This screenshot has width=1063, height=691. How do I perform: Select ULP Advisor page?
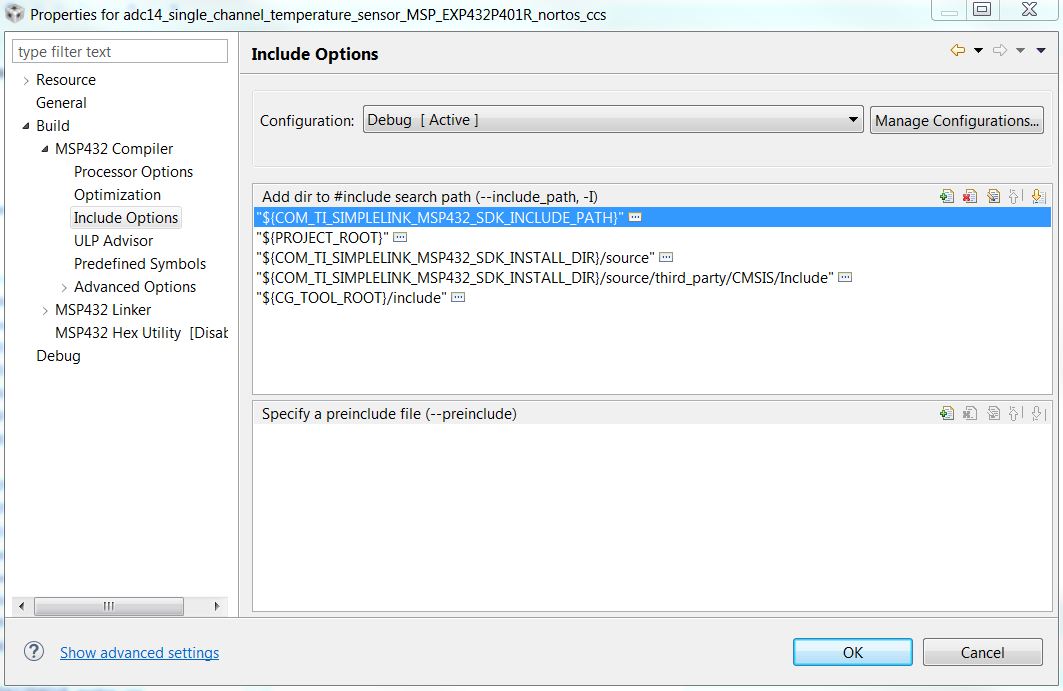[113, 241]
